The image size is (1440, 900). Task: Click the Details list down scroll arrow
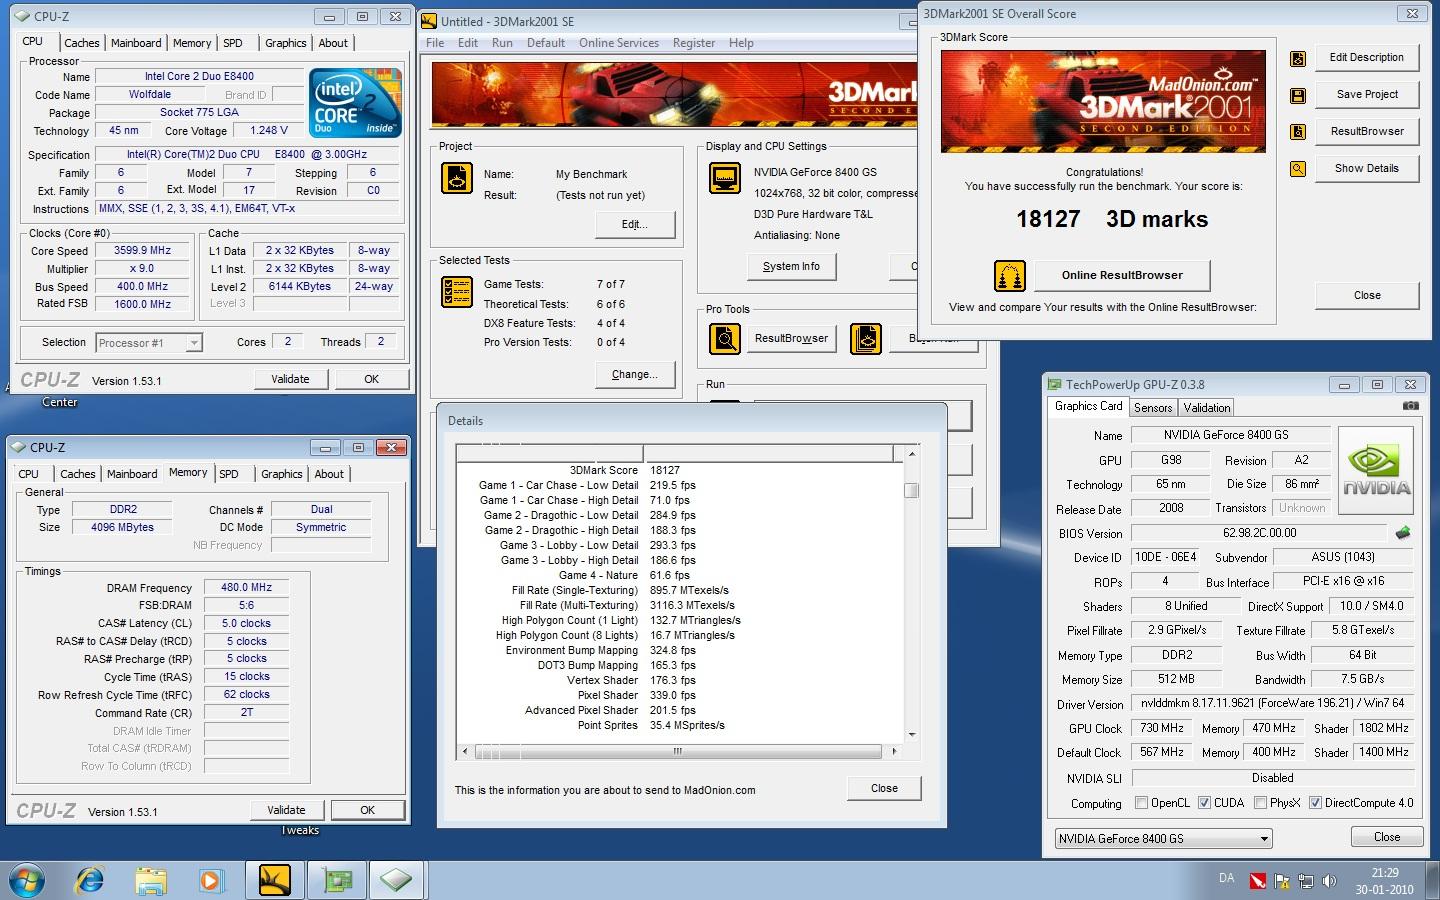911,735
